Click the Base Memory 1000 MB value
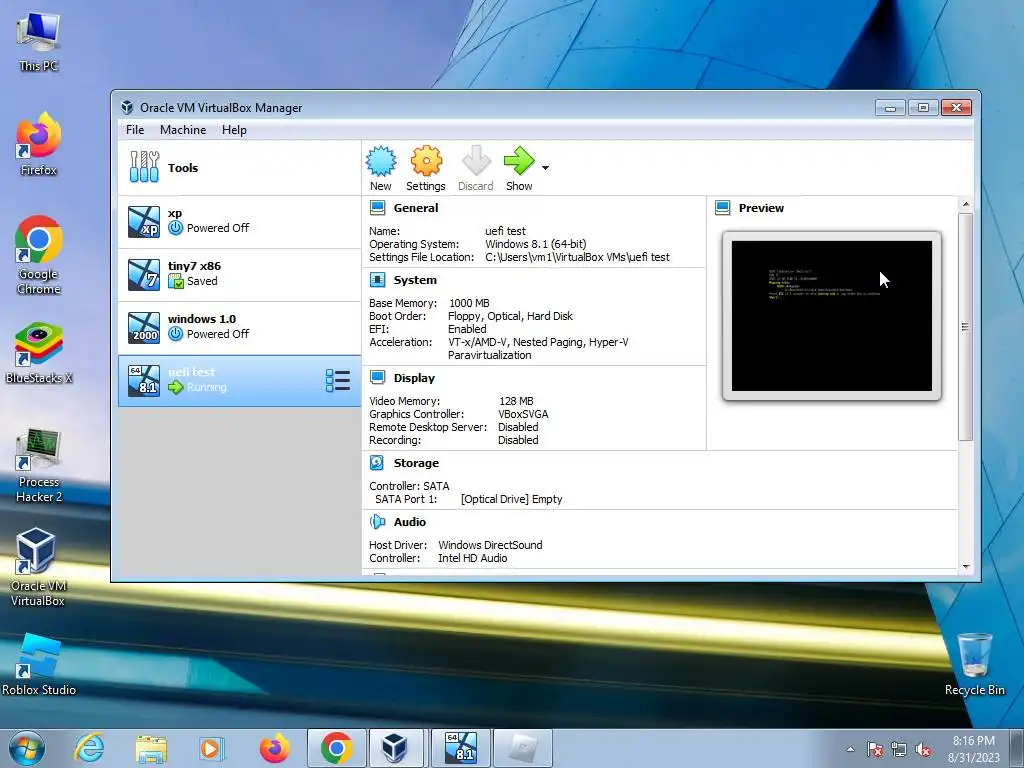This screenshot has height=768, width=1024. (x=469, y=303)
